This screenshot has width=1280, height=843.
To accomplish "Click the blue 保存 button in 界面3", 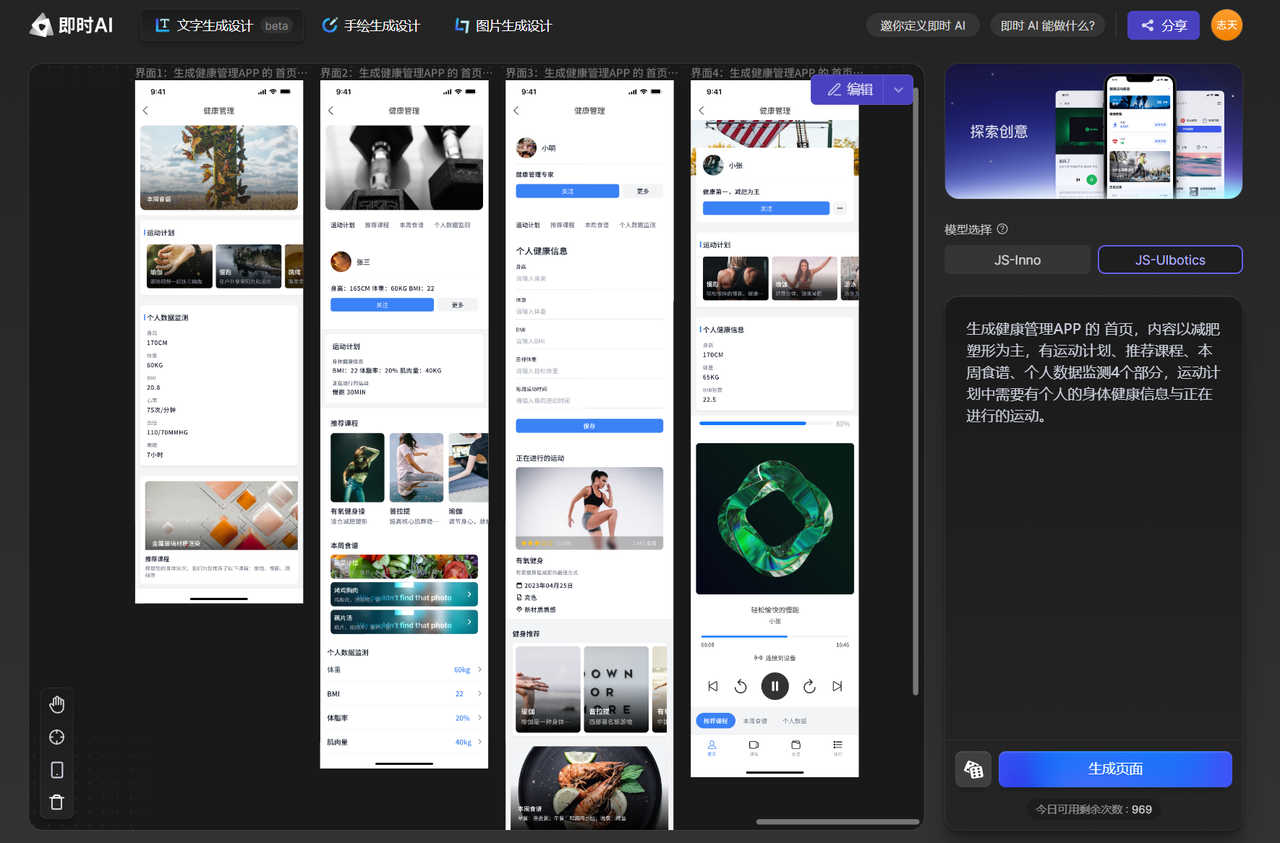I will (589, 426).
